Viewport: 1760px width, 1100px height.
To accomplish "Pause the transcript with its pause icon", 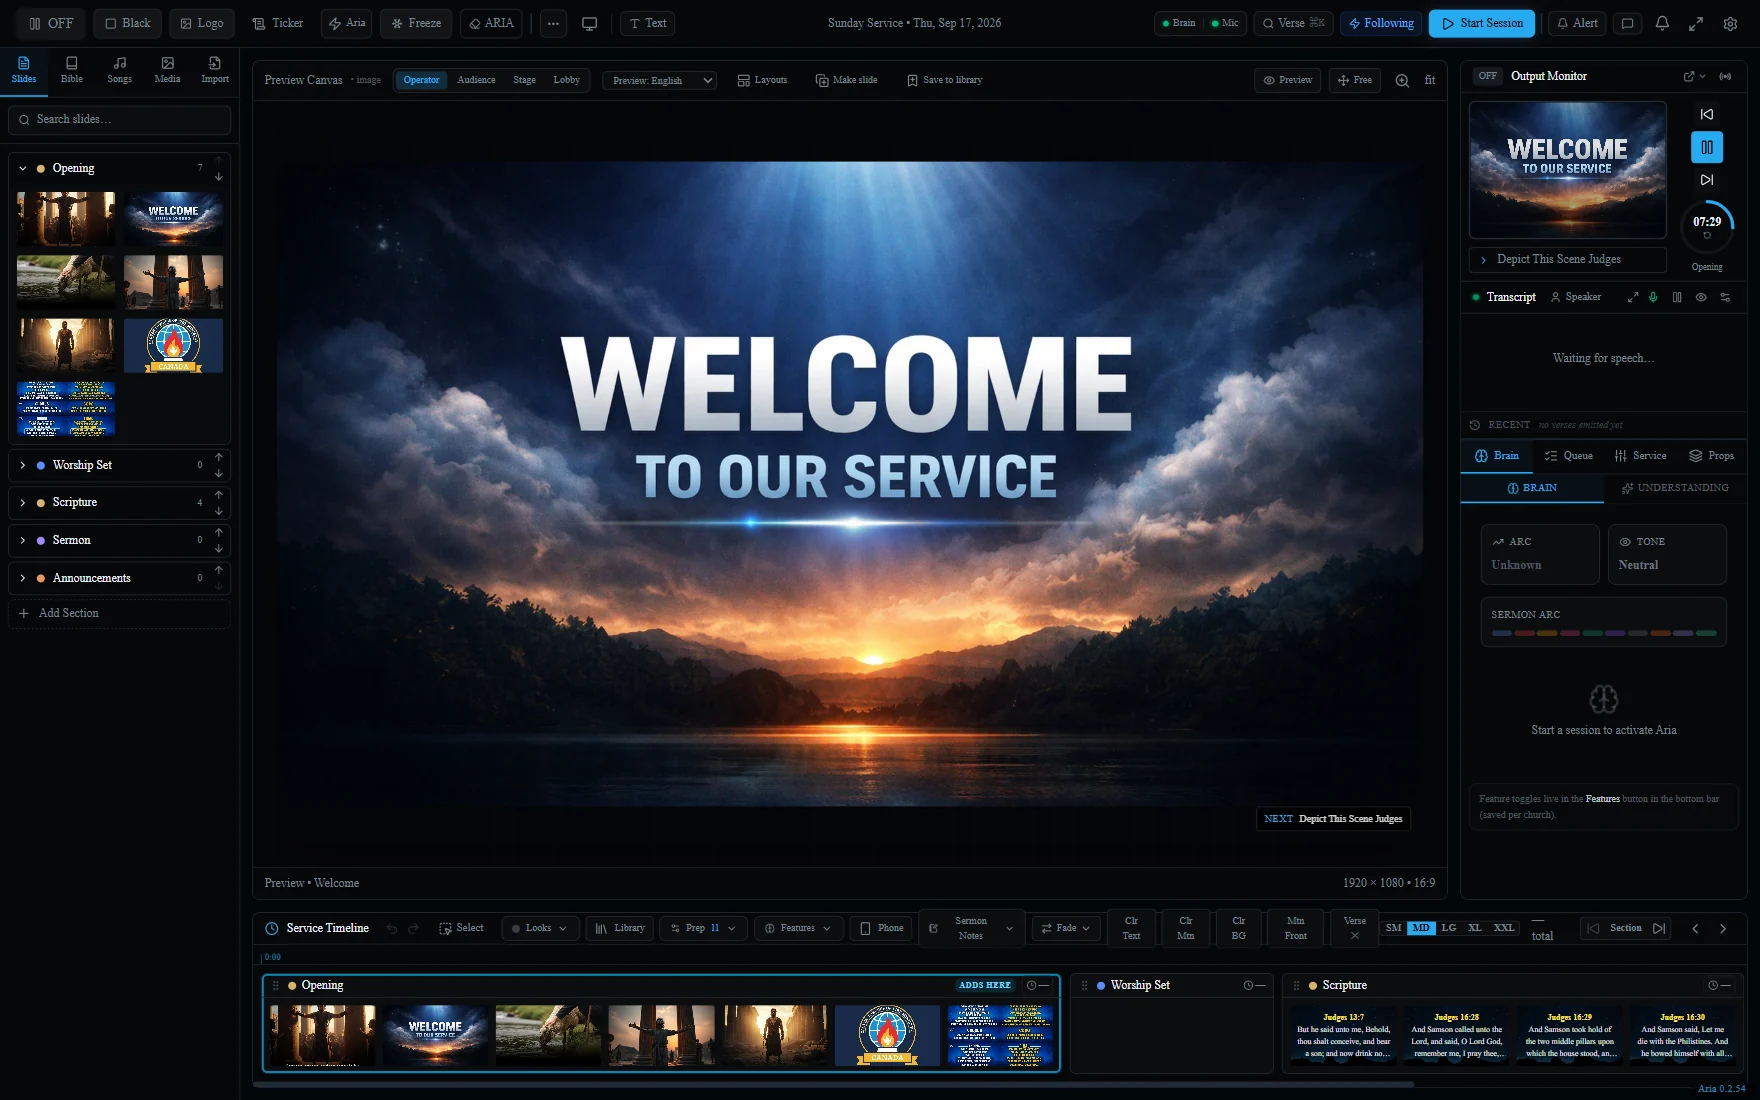I will (x=1677, y=297).
